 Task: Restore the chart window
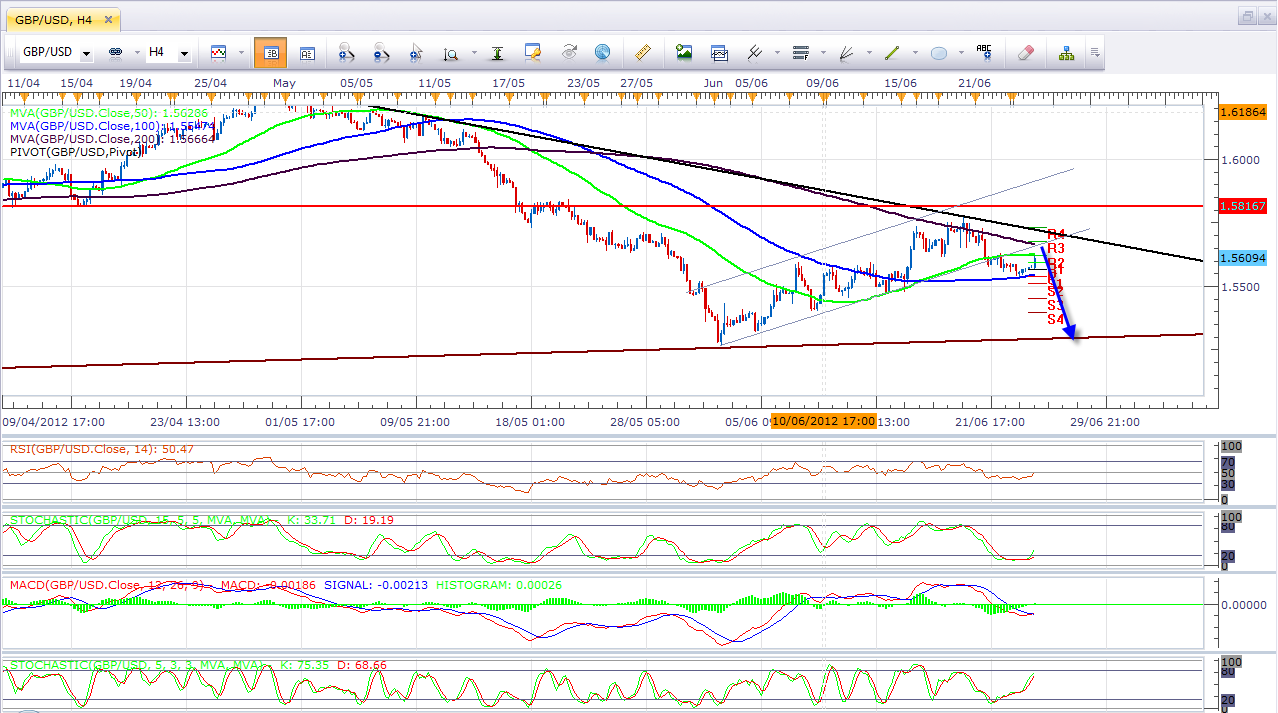click(x=1246, y=16)
